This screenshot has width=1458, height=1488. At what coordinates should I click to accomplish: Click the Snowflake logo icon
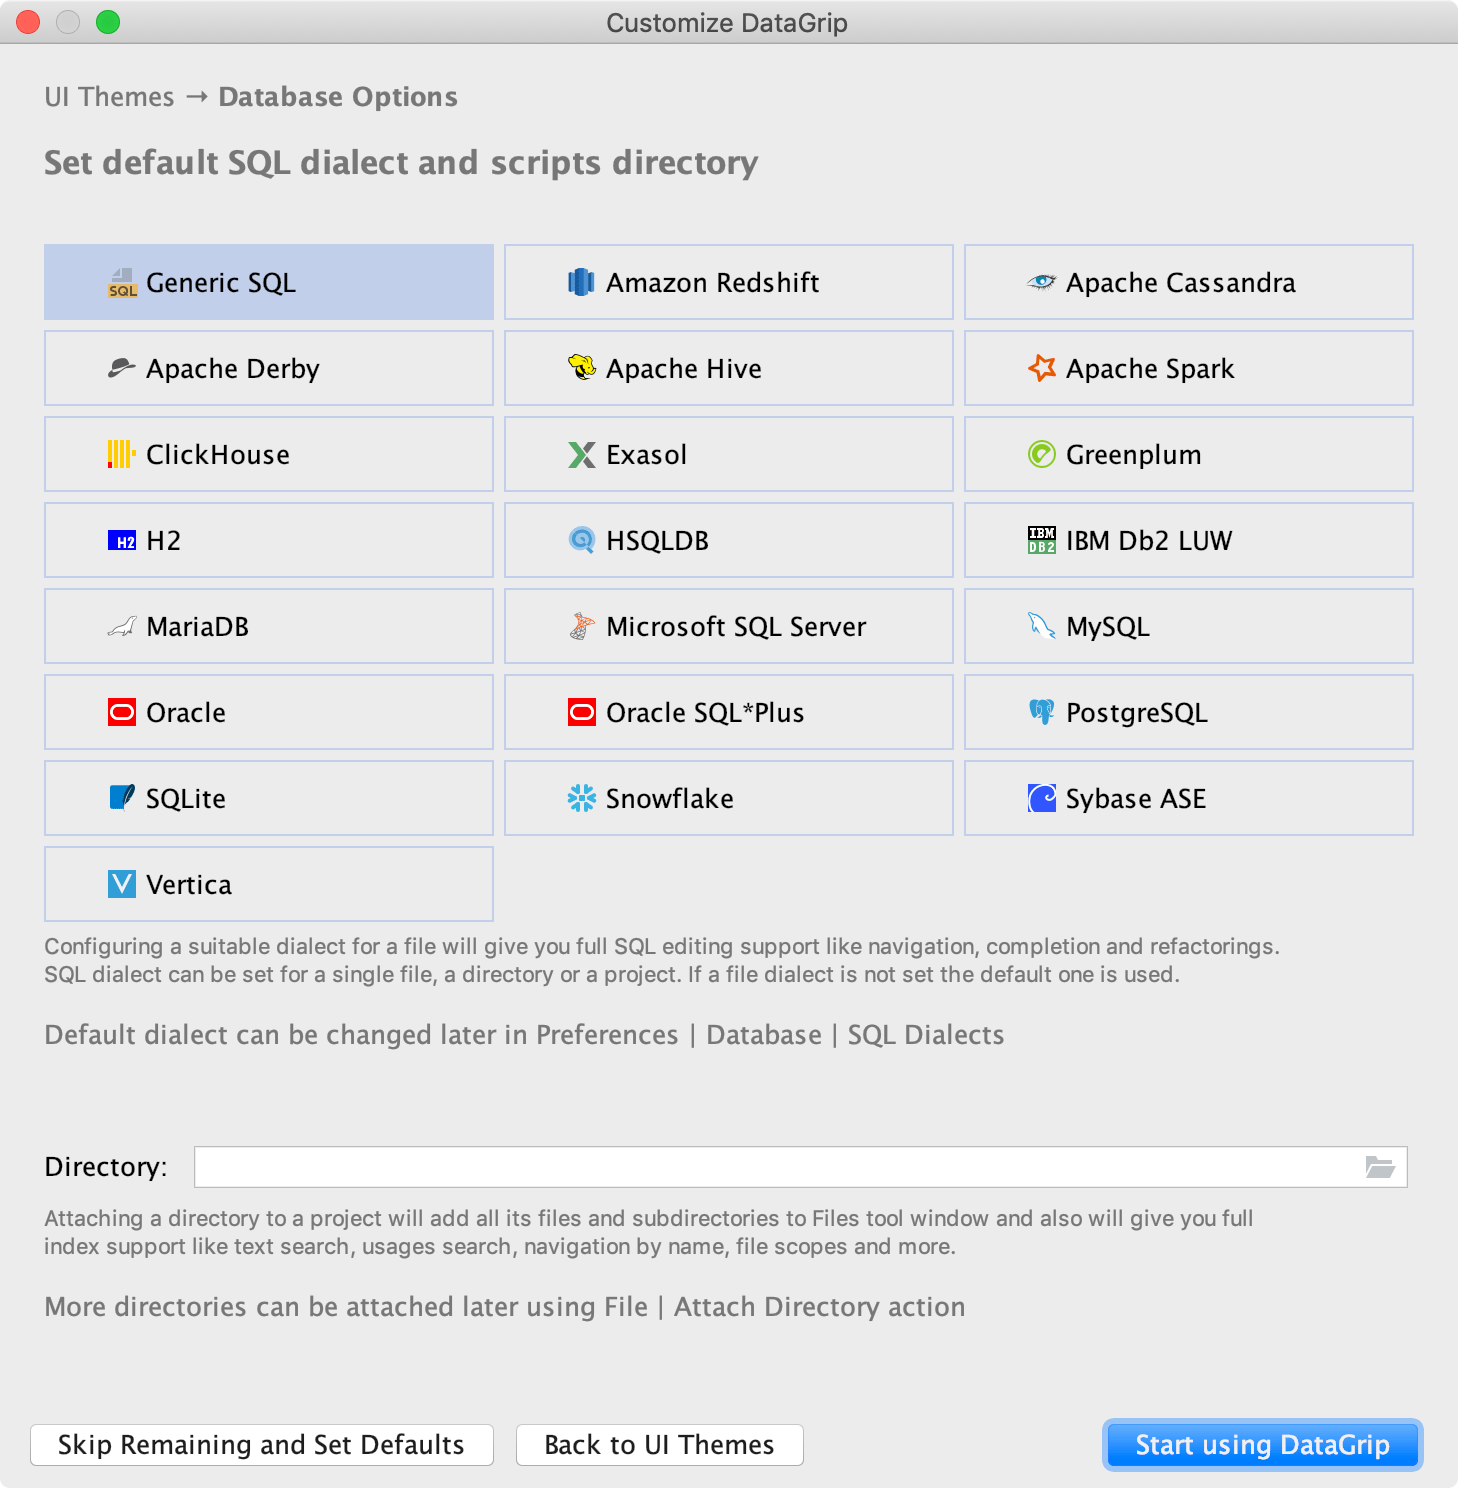[581, 798]
